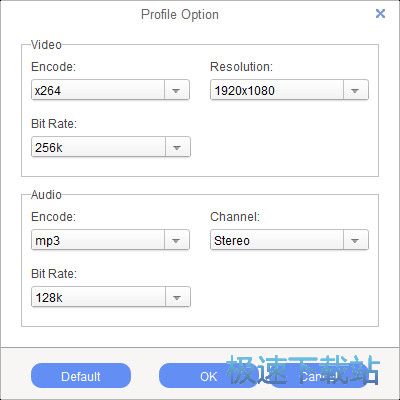The height and width of the screenshot is (400, 400).
Task: Reset settings with the Default button
Action: [x=81, y=376]
